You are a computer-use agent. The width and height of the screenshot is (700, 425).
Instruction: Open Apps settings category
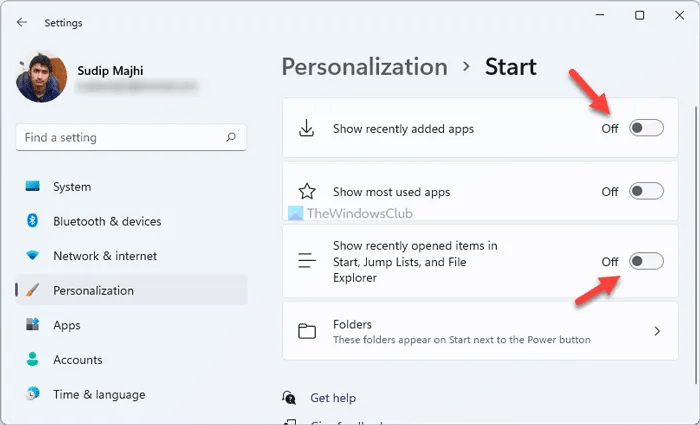(x=131, y=325)
